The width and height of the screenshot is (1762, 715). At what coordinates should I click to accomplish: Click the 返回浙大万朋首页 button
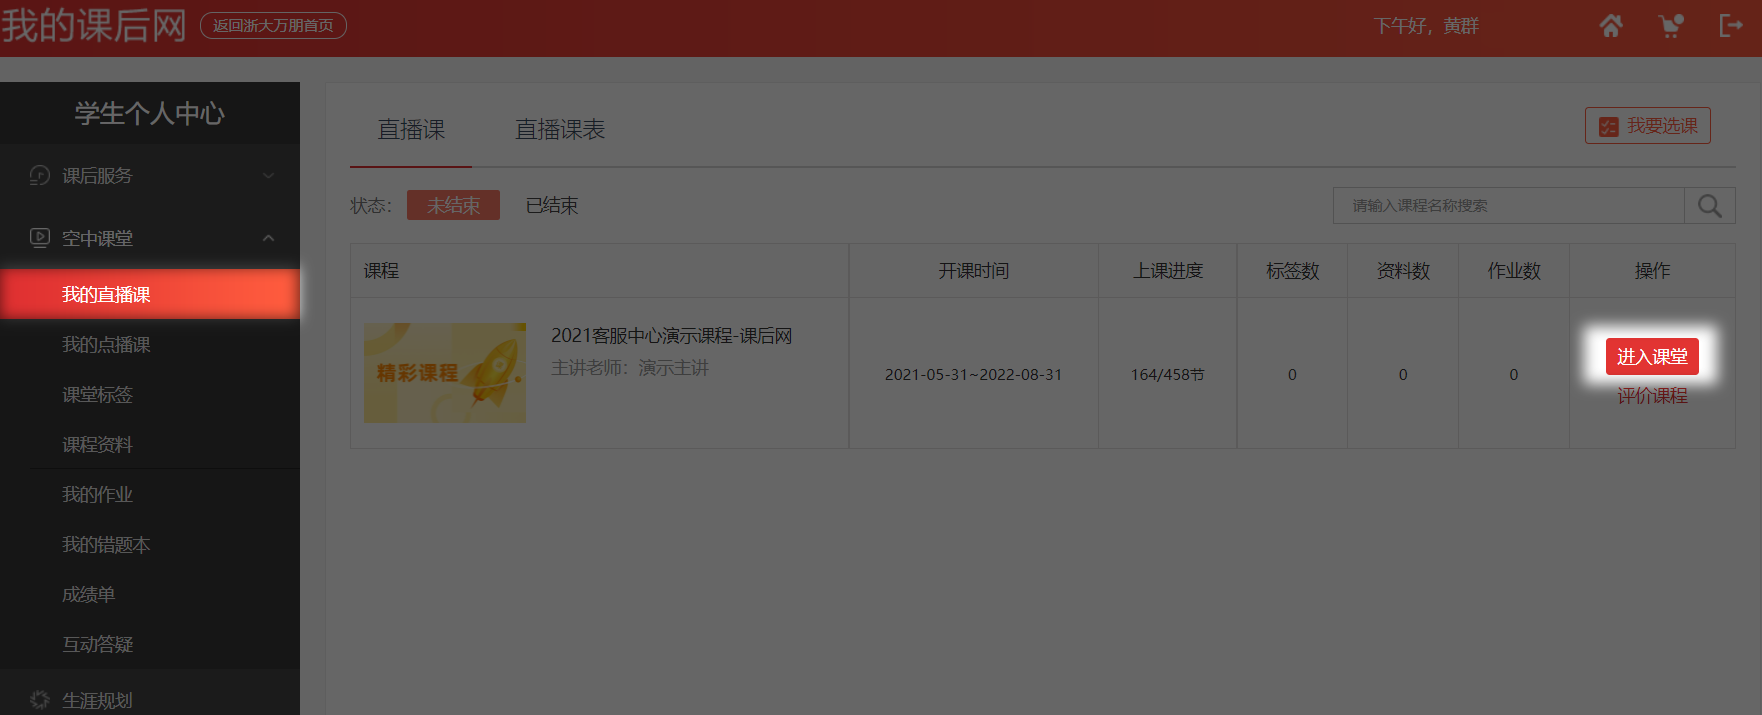click(273, 26)
